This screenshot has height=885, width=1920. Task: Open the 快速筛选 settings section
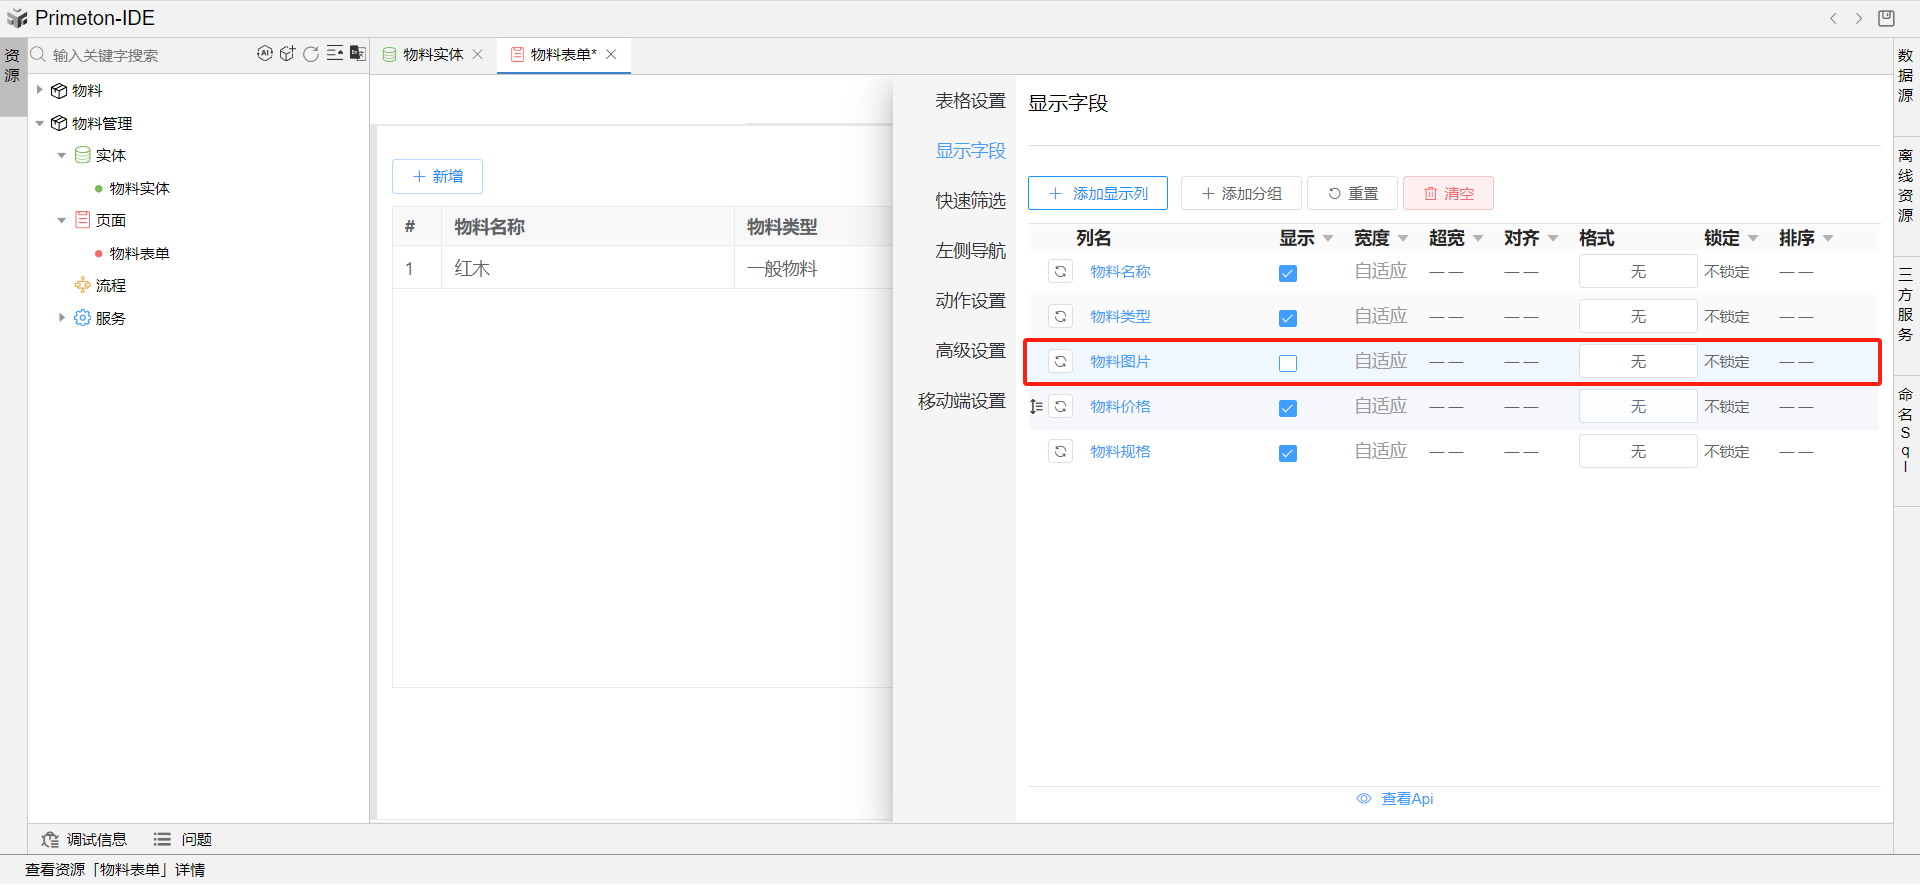(x=970, y=201)
